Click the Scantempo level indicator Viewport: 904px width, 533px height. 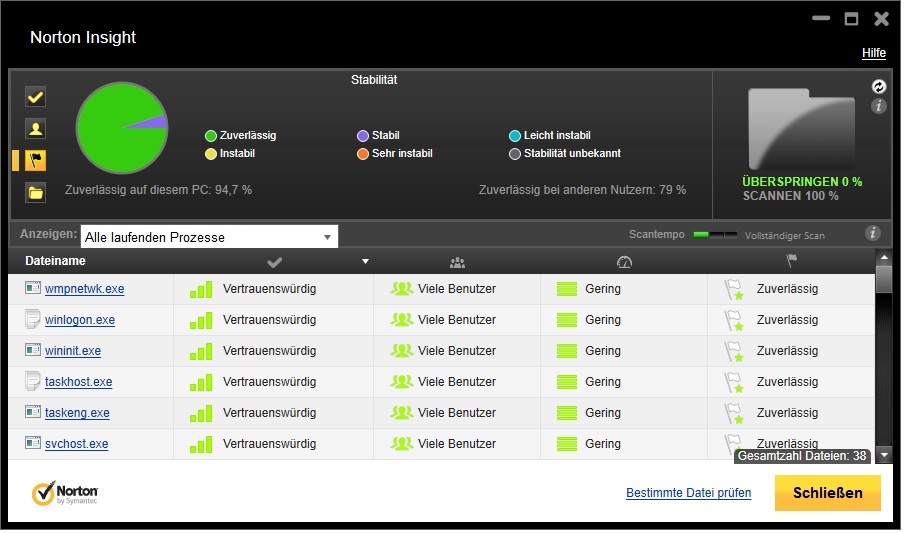pos(717,235)
